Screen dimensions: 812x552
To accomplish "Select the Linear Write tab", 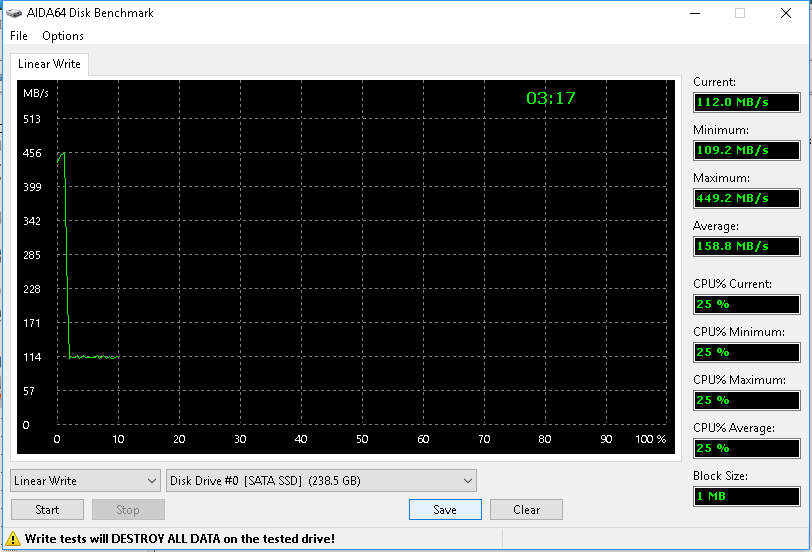I will (49, 64).
